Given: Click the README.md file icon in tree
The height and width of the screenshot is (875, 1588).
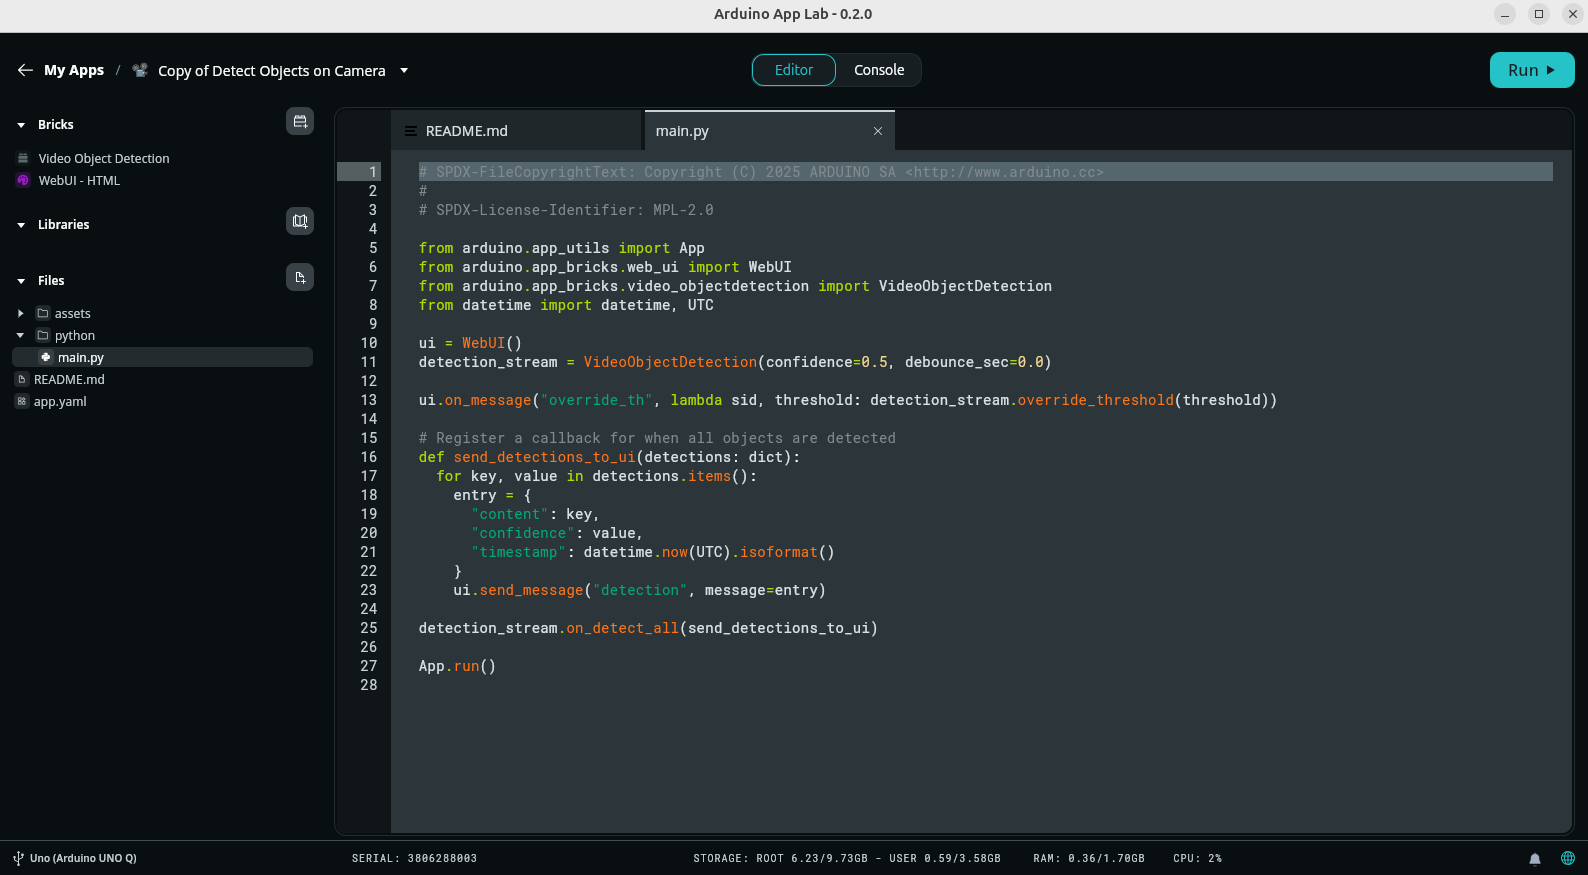Looking at the screenshot, I should pyautogui.click(x=22, y=380).
